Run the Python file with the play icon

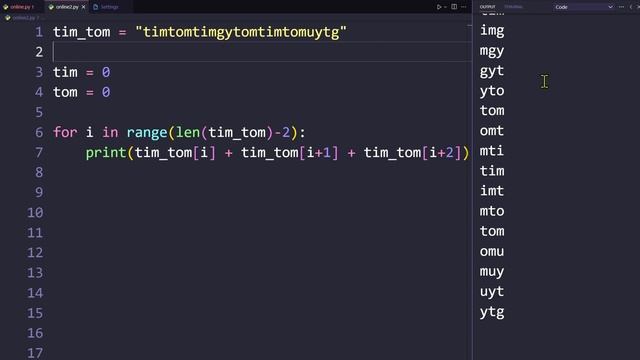tap(439, 7)
